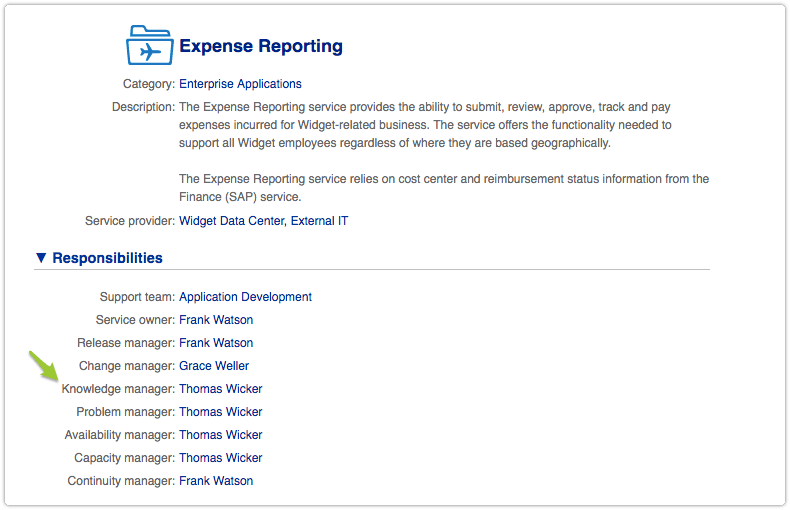
Task: Click the Expense Reporting folder airplane icon
Action: pos(150,45)
